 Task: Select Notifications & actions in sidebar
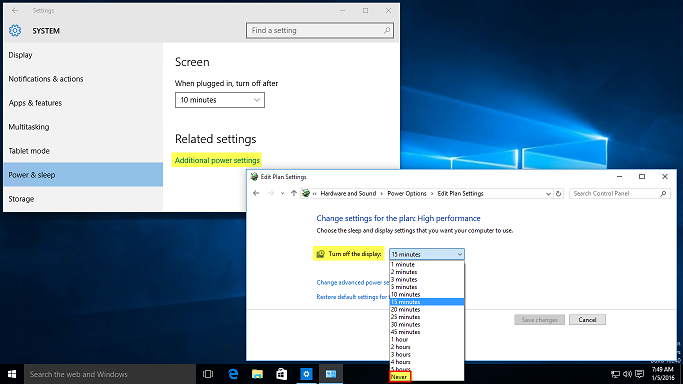[x=83, y=79]
